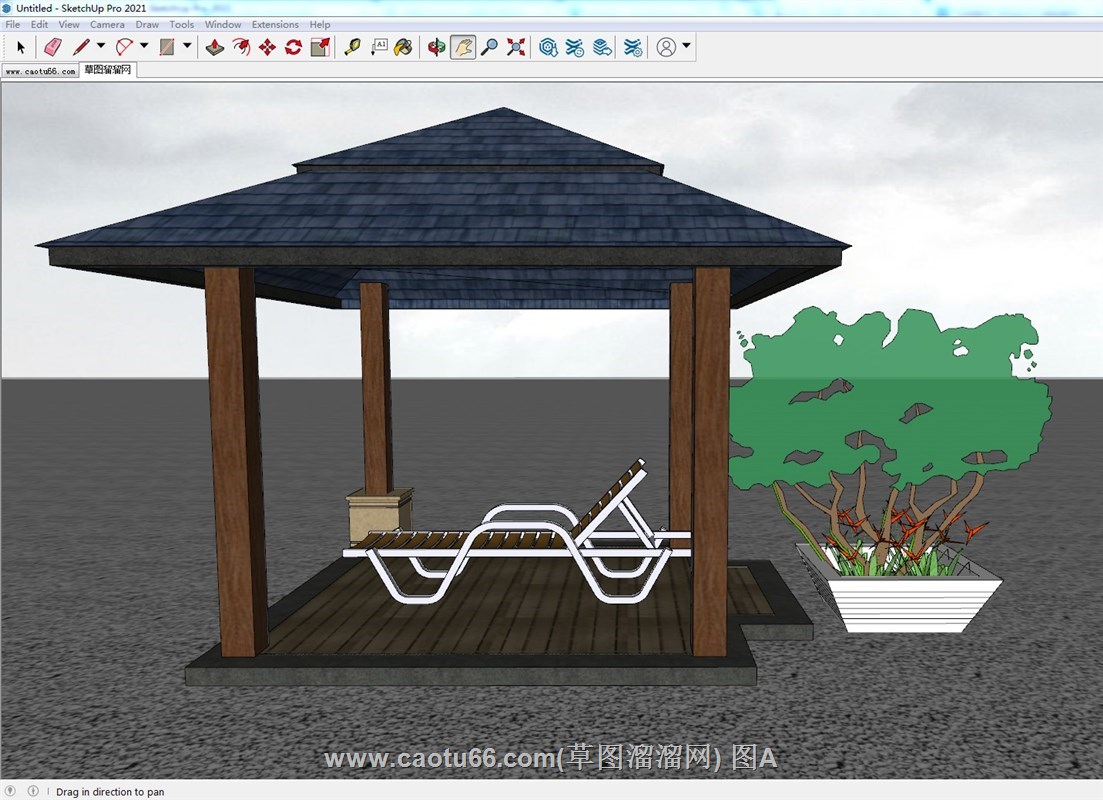The width and height of the screenshot is (1103, 800).
Task: Click the Zoom Extents tool
Action: point(516,47)
